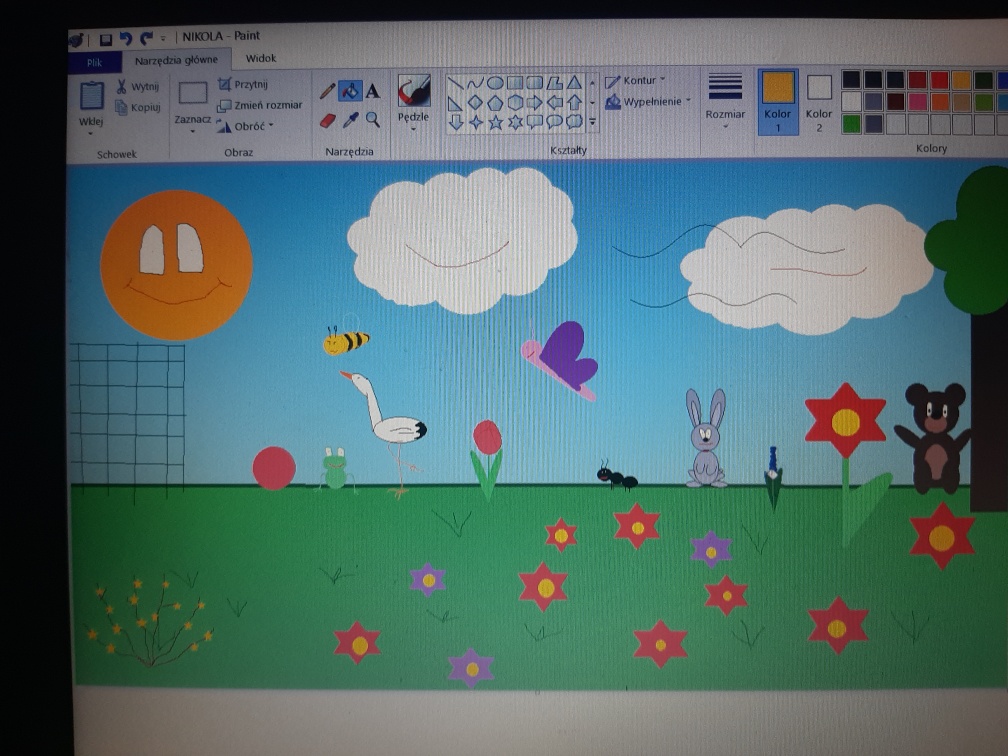Pick the pink color swatch
The width and height of the screenshot is (1008, 756).
(917, 102)
